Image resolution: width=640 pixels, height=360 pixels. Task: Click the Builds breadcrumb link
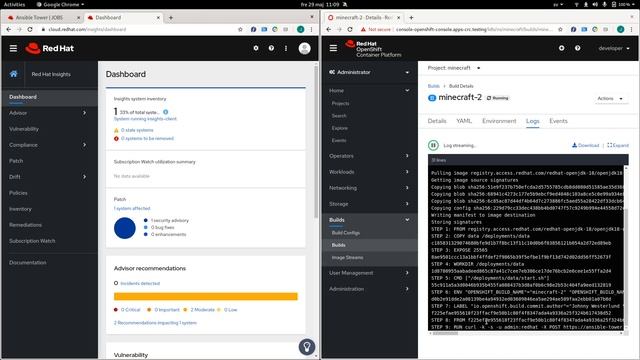click(x=433, y=86)
